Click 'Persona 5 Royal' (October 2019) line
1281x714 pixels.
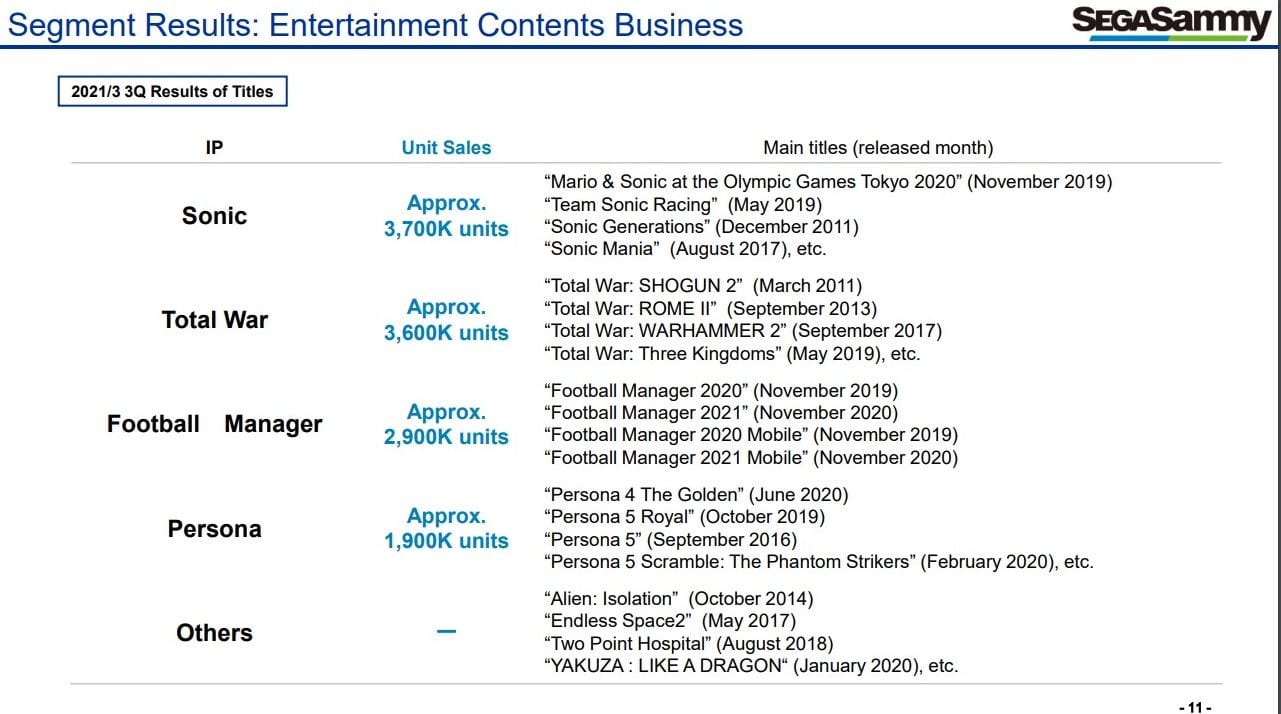coord(684,517)
